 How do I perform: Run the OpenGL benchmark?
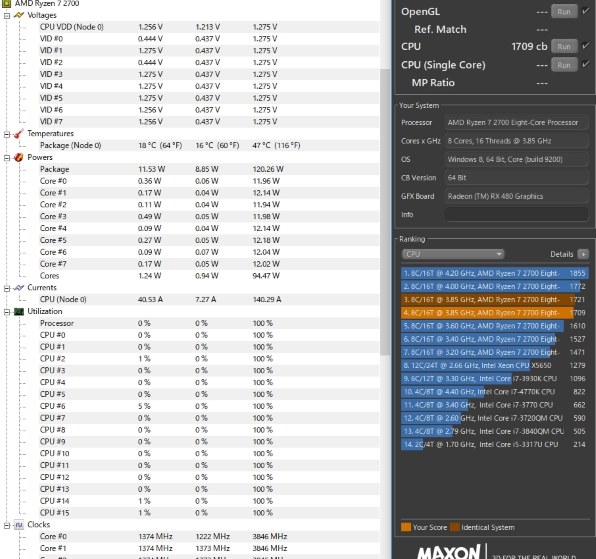(x=564, y=11)
